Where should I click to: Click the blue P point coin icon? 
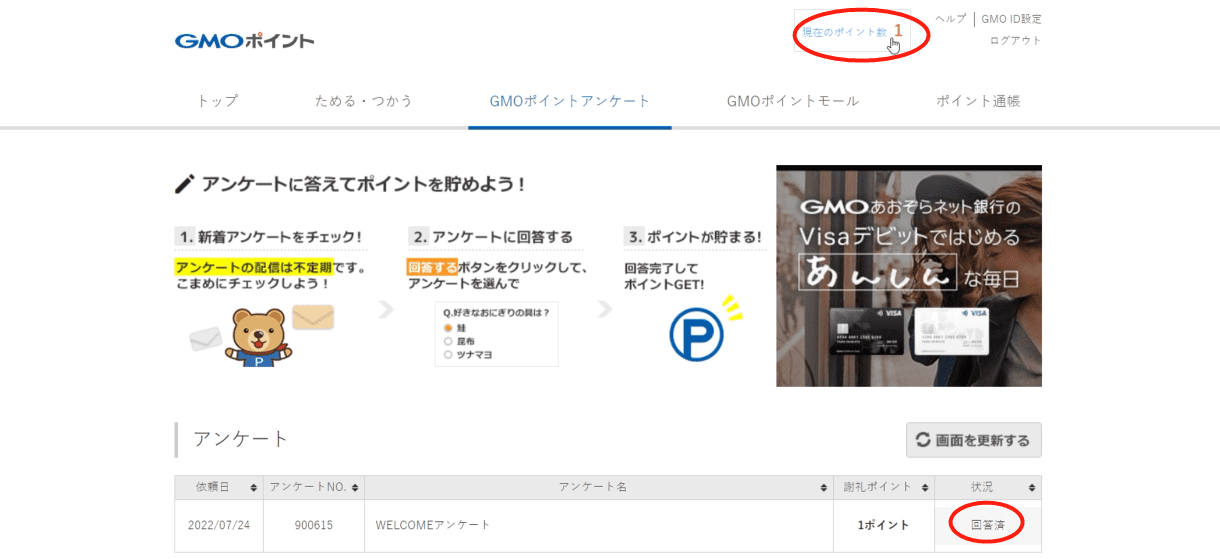[x=696, y=337]
